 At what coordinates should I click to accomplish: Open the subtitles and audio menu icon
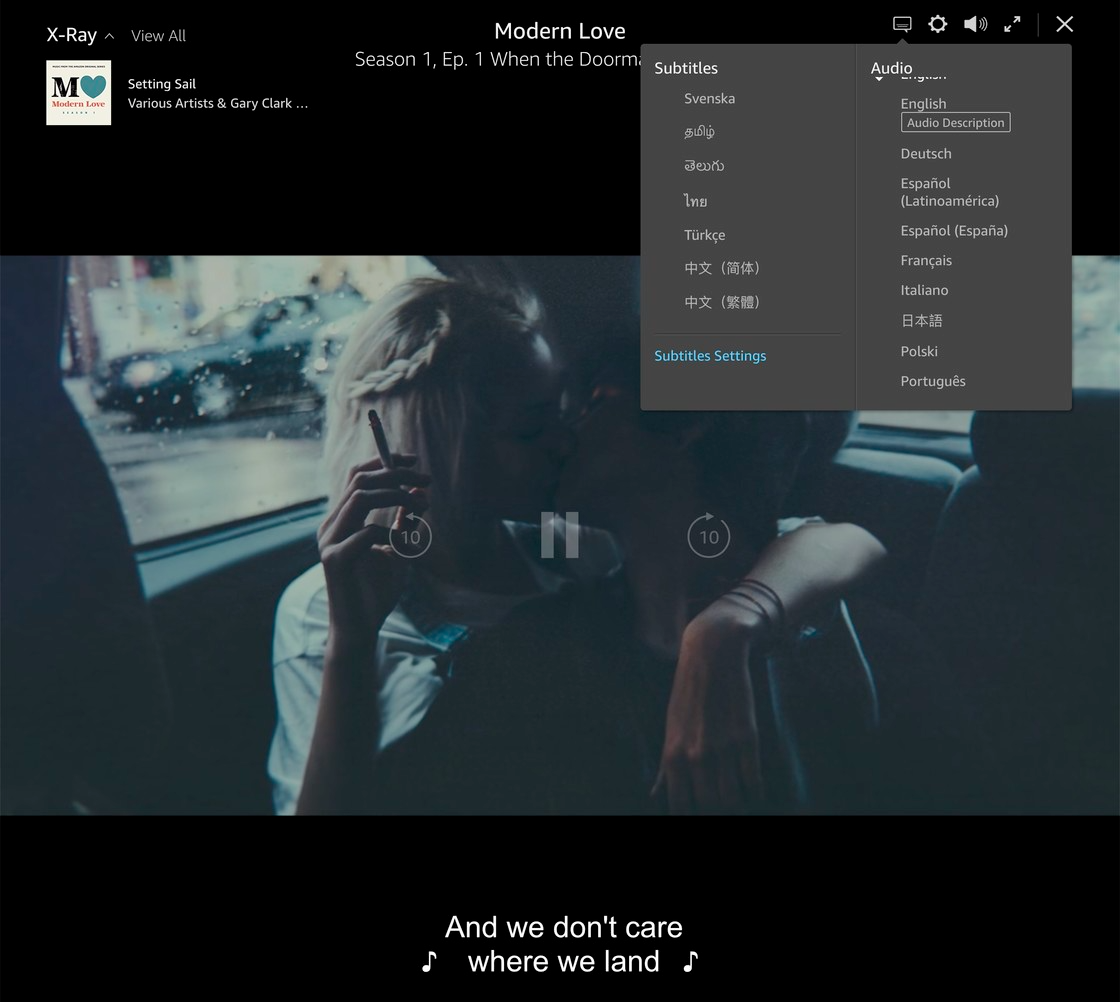click(902, 24)
